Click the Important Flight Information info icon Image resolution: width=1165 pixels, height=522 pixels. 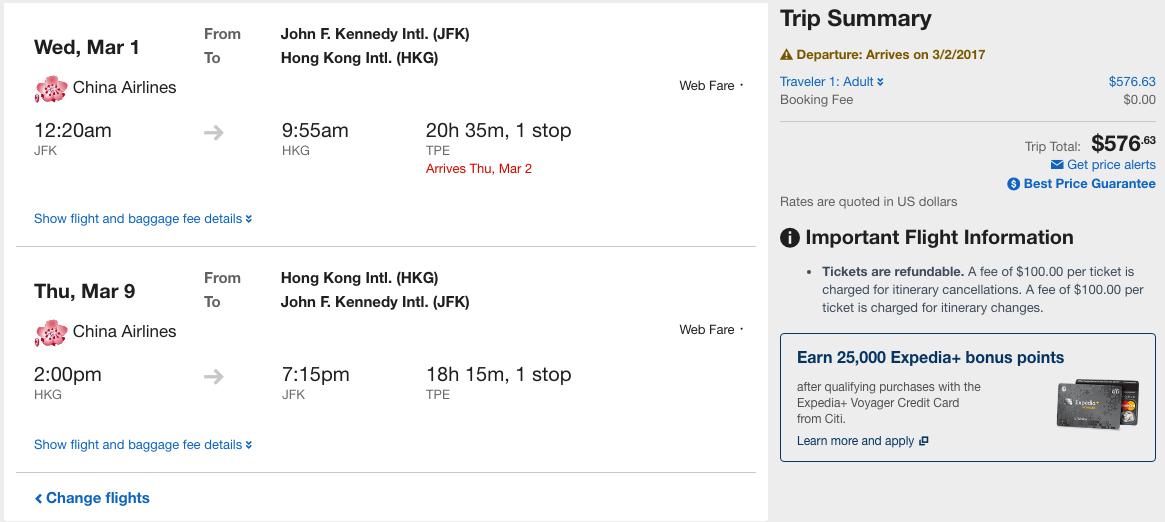tap(790, 238)
